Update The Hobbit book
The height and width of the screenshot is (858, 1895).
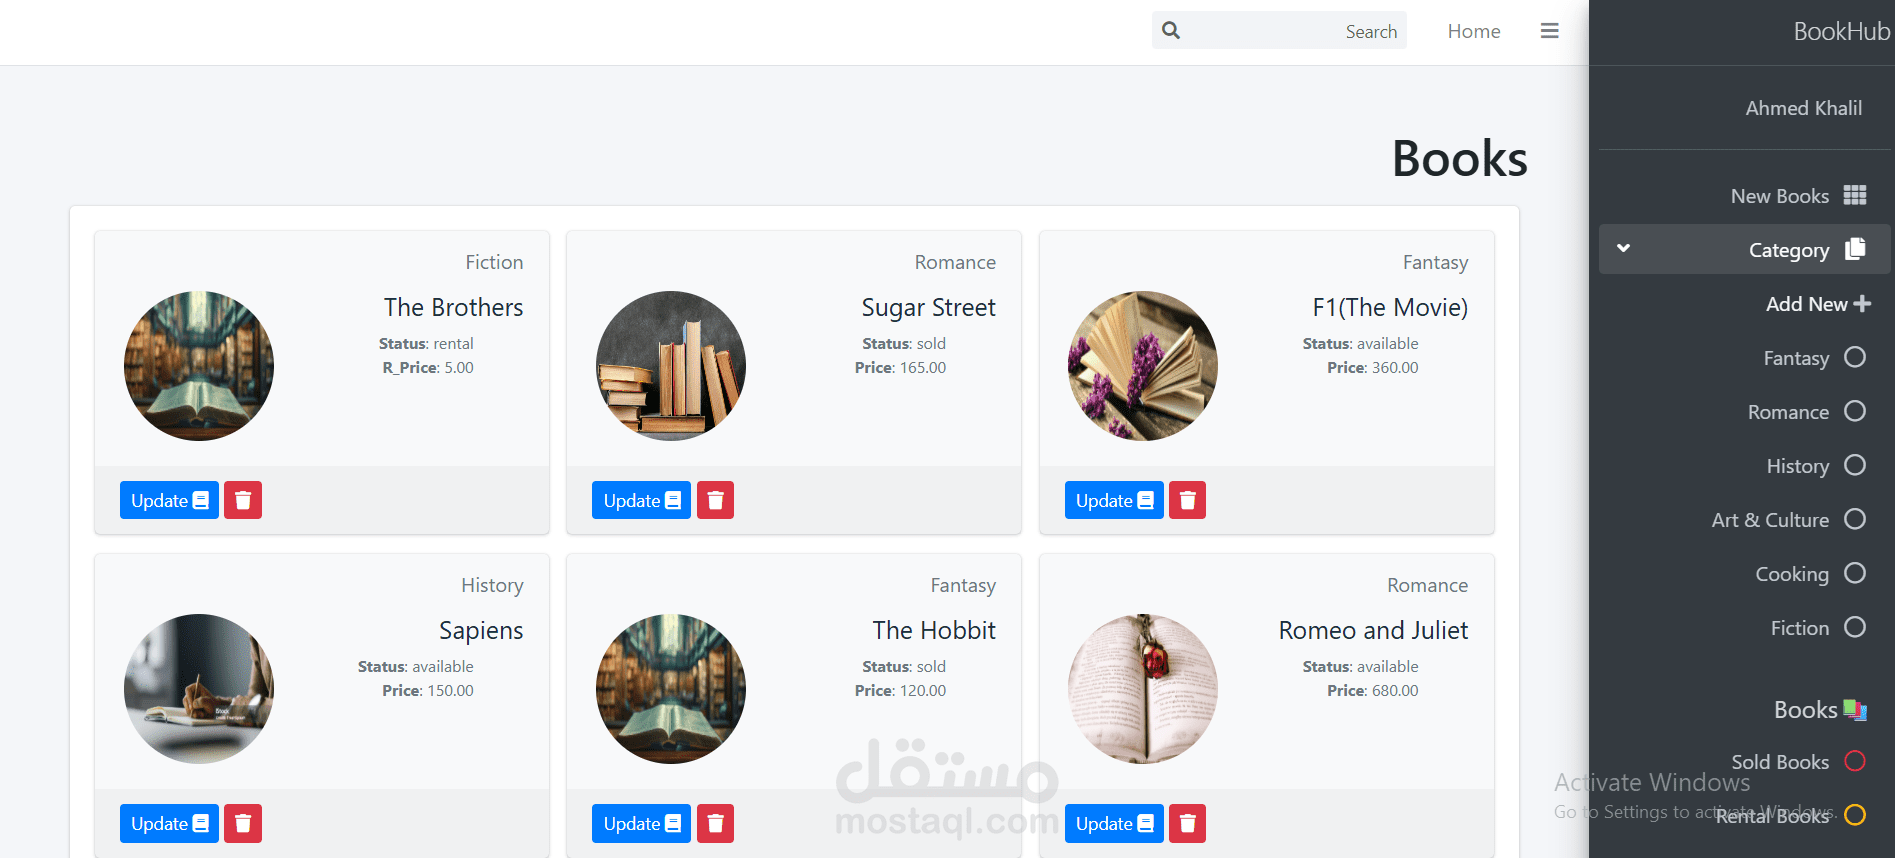pos(641,823)
